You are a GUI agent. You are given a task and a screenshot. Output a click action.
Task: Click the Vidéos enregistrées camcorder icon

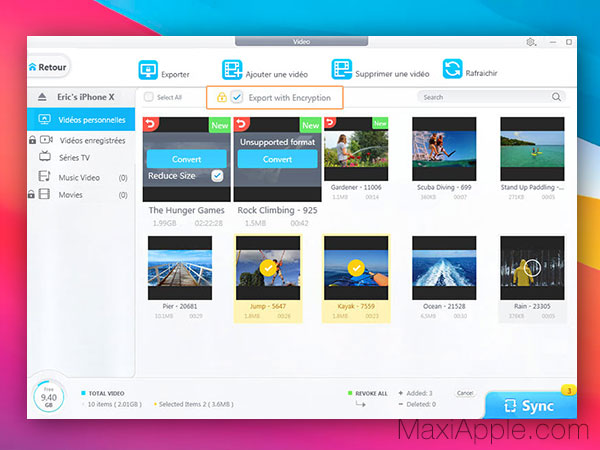pyautogui.click(x=46, y=140)
